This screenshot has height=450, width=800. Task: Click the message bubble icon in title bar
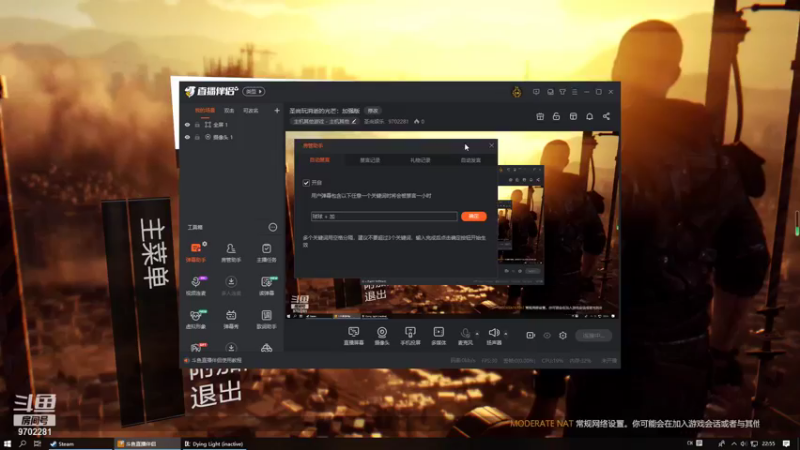(x=536, y=92)
